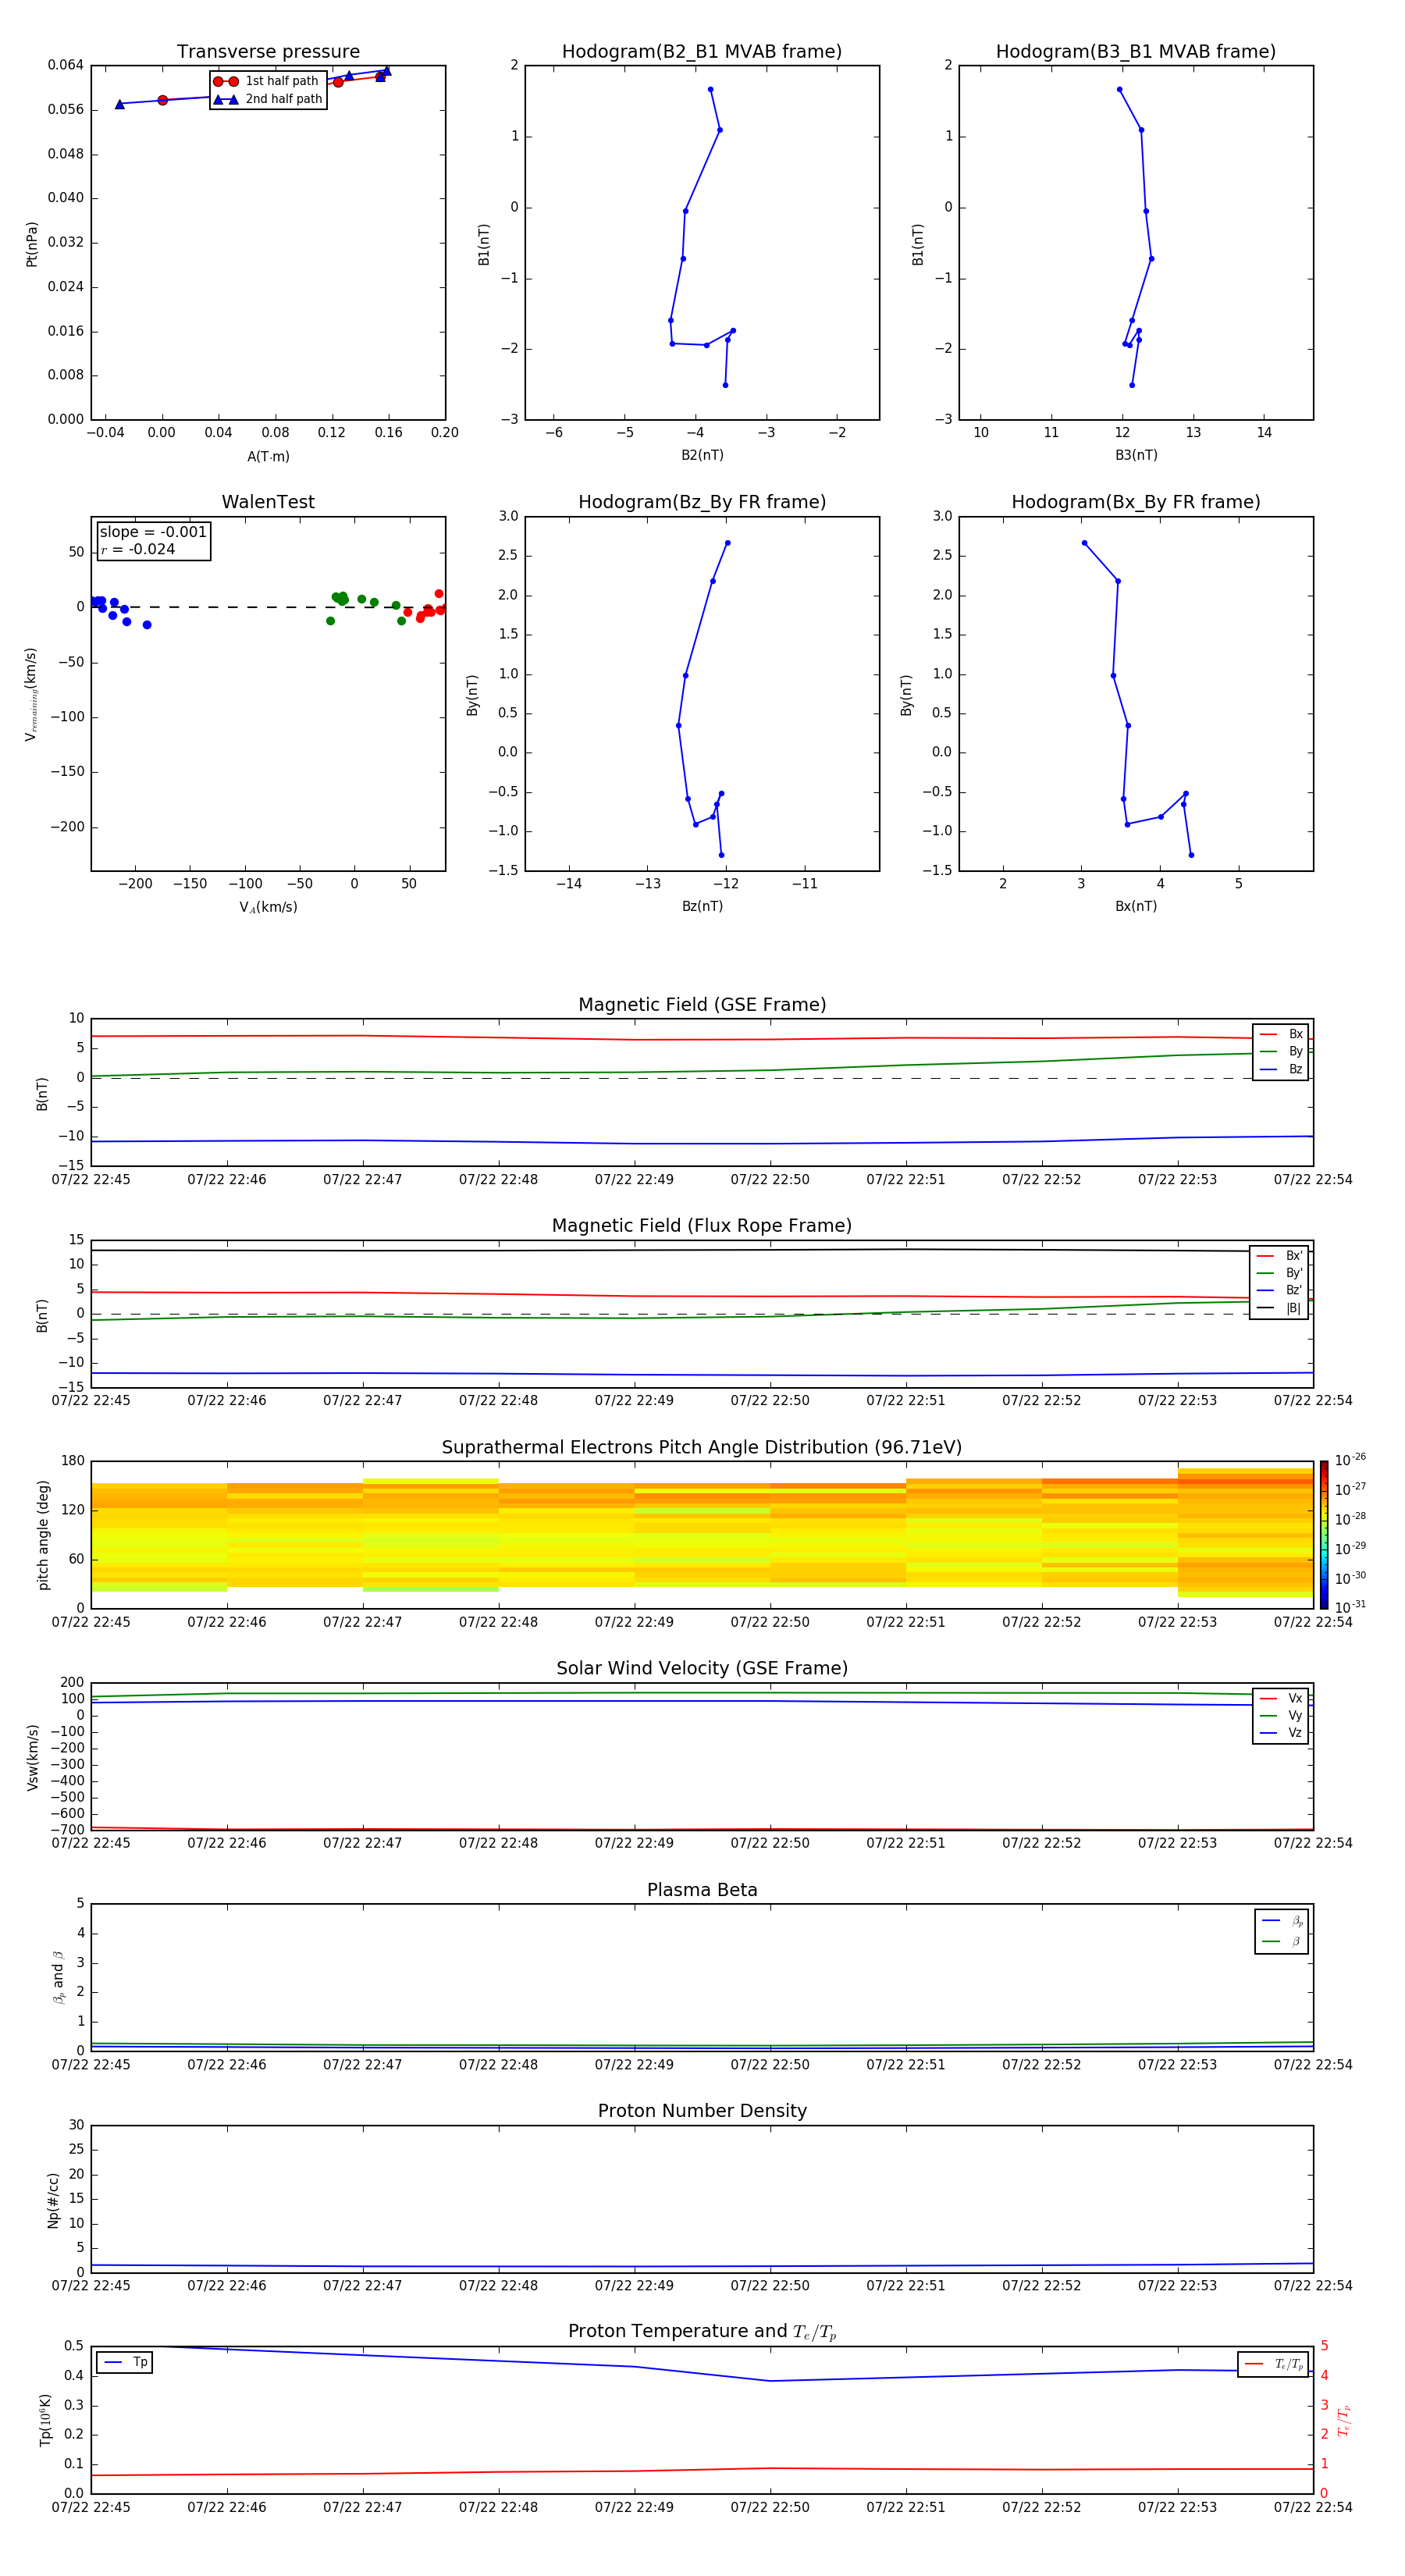The image size is (1405, 2576).
Task: Click the 'B2(nT)' x-axis label
Action: click(x=702, y=455)
